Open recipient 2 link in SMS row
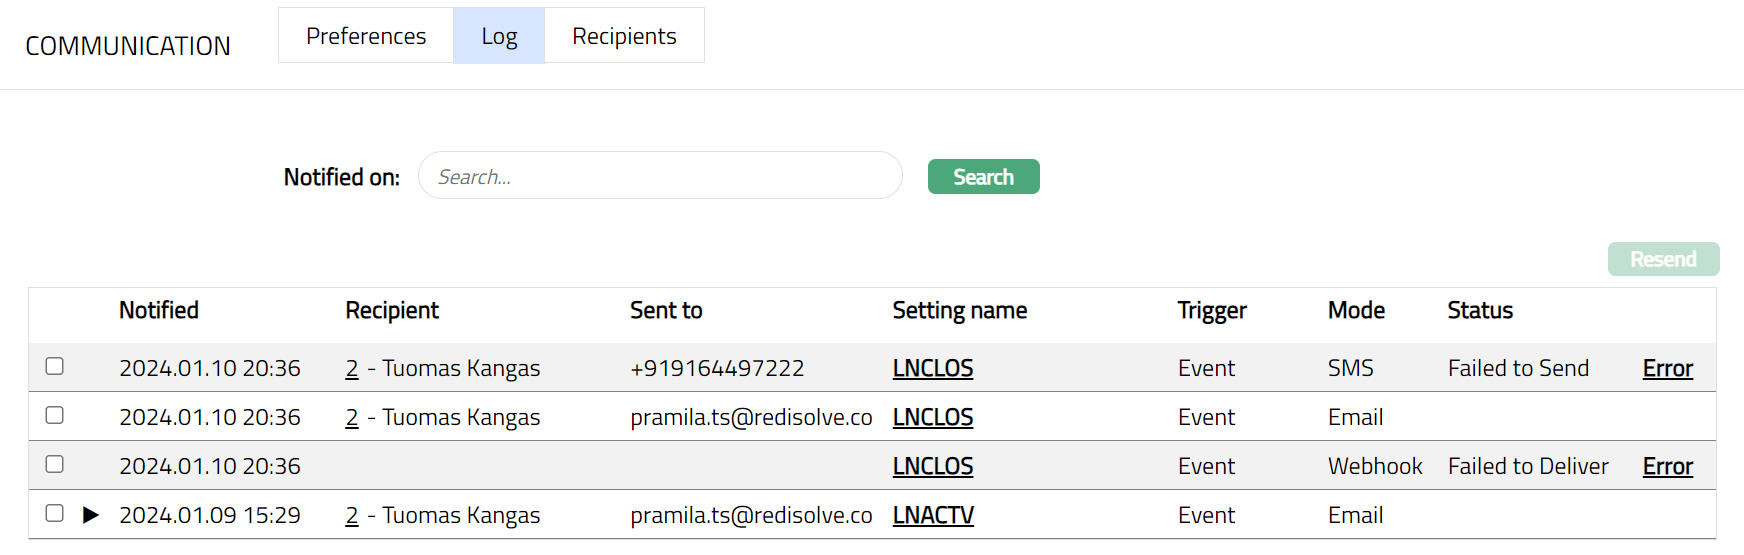 (x=352, y=369)
